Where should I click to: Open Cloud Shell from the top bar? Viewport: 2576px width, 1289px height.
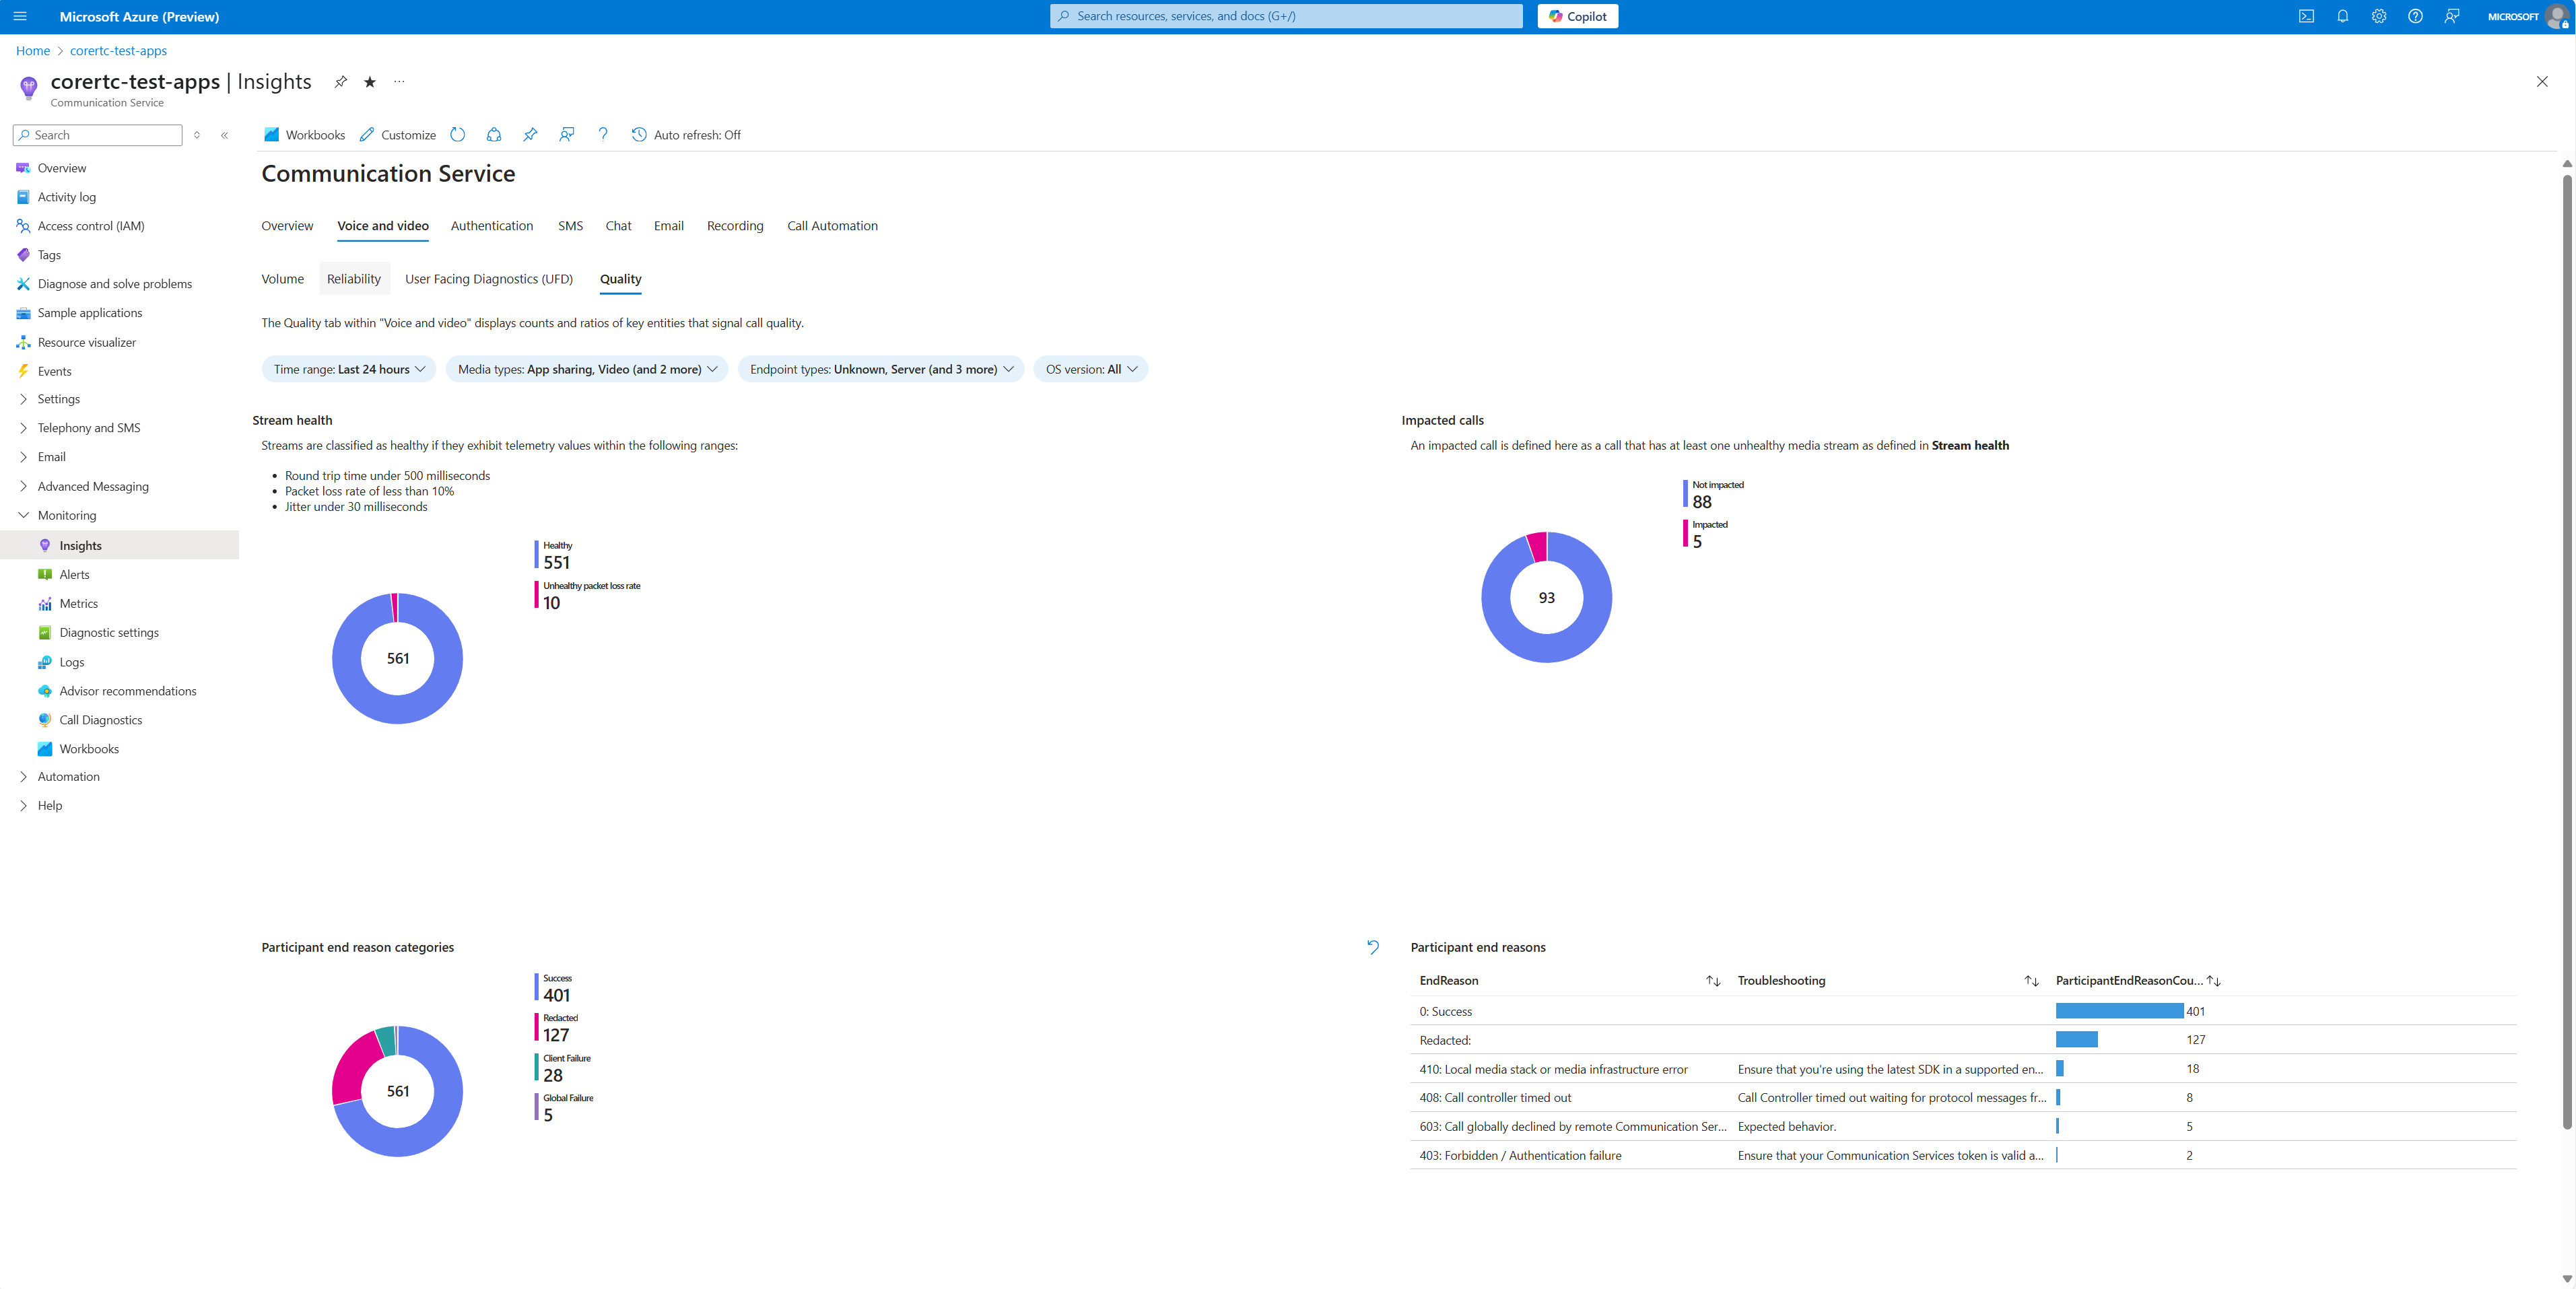(x=2306, y=16)
